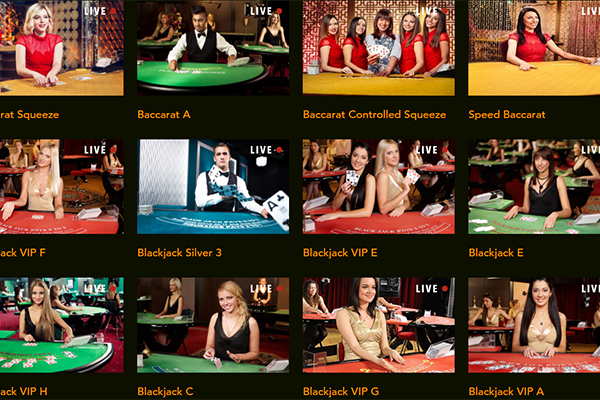The width and height of the screenshot is (600, 400).
Task: Click the LIVE icon on Blackjack C
Action: tap(266, 289)
